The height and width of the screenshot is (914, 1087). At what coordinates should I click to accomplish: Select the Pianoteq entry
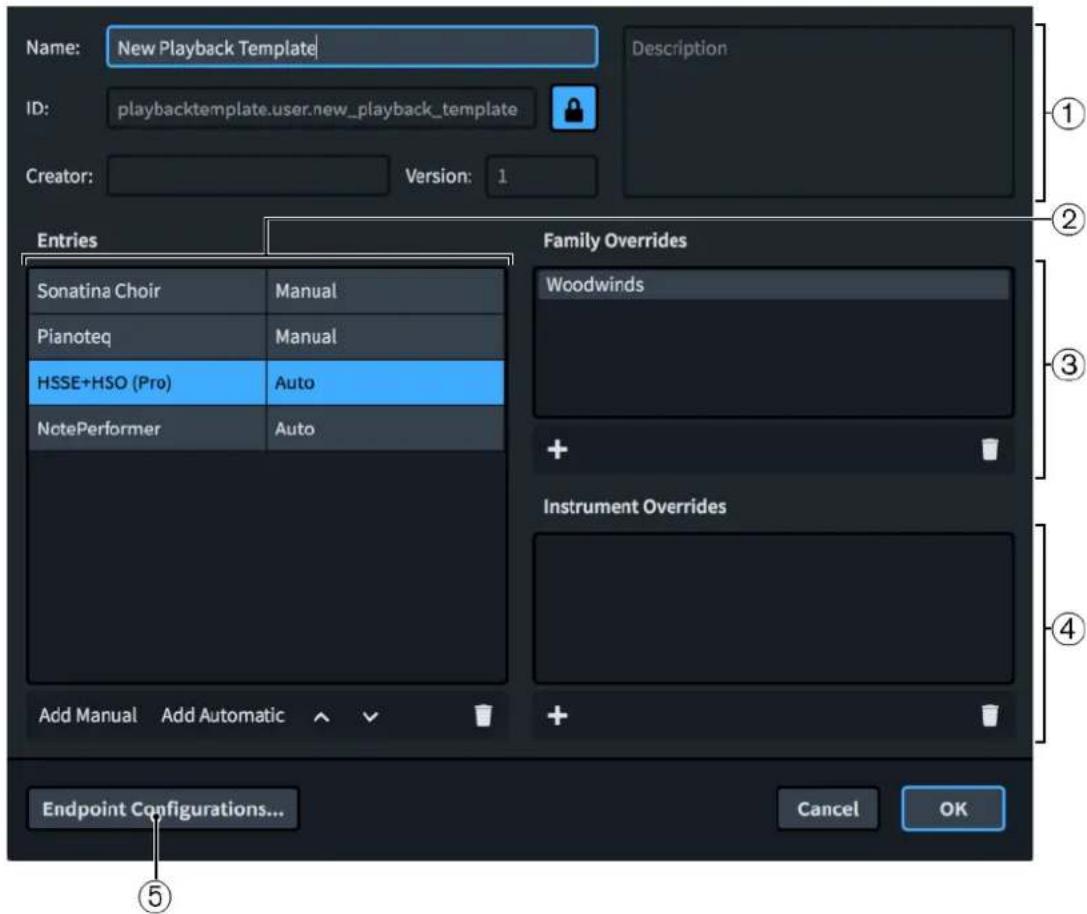[147, 336]
